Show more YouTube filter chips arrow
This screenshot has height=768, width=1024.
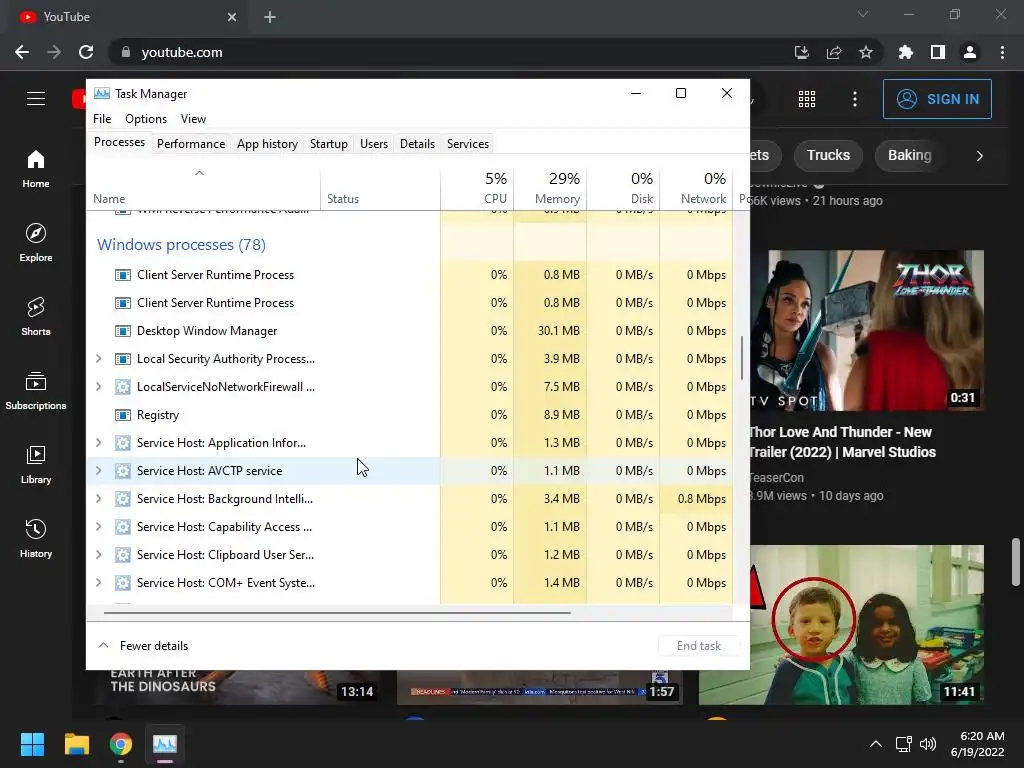(x=979, y=155)
